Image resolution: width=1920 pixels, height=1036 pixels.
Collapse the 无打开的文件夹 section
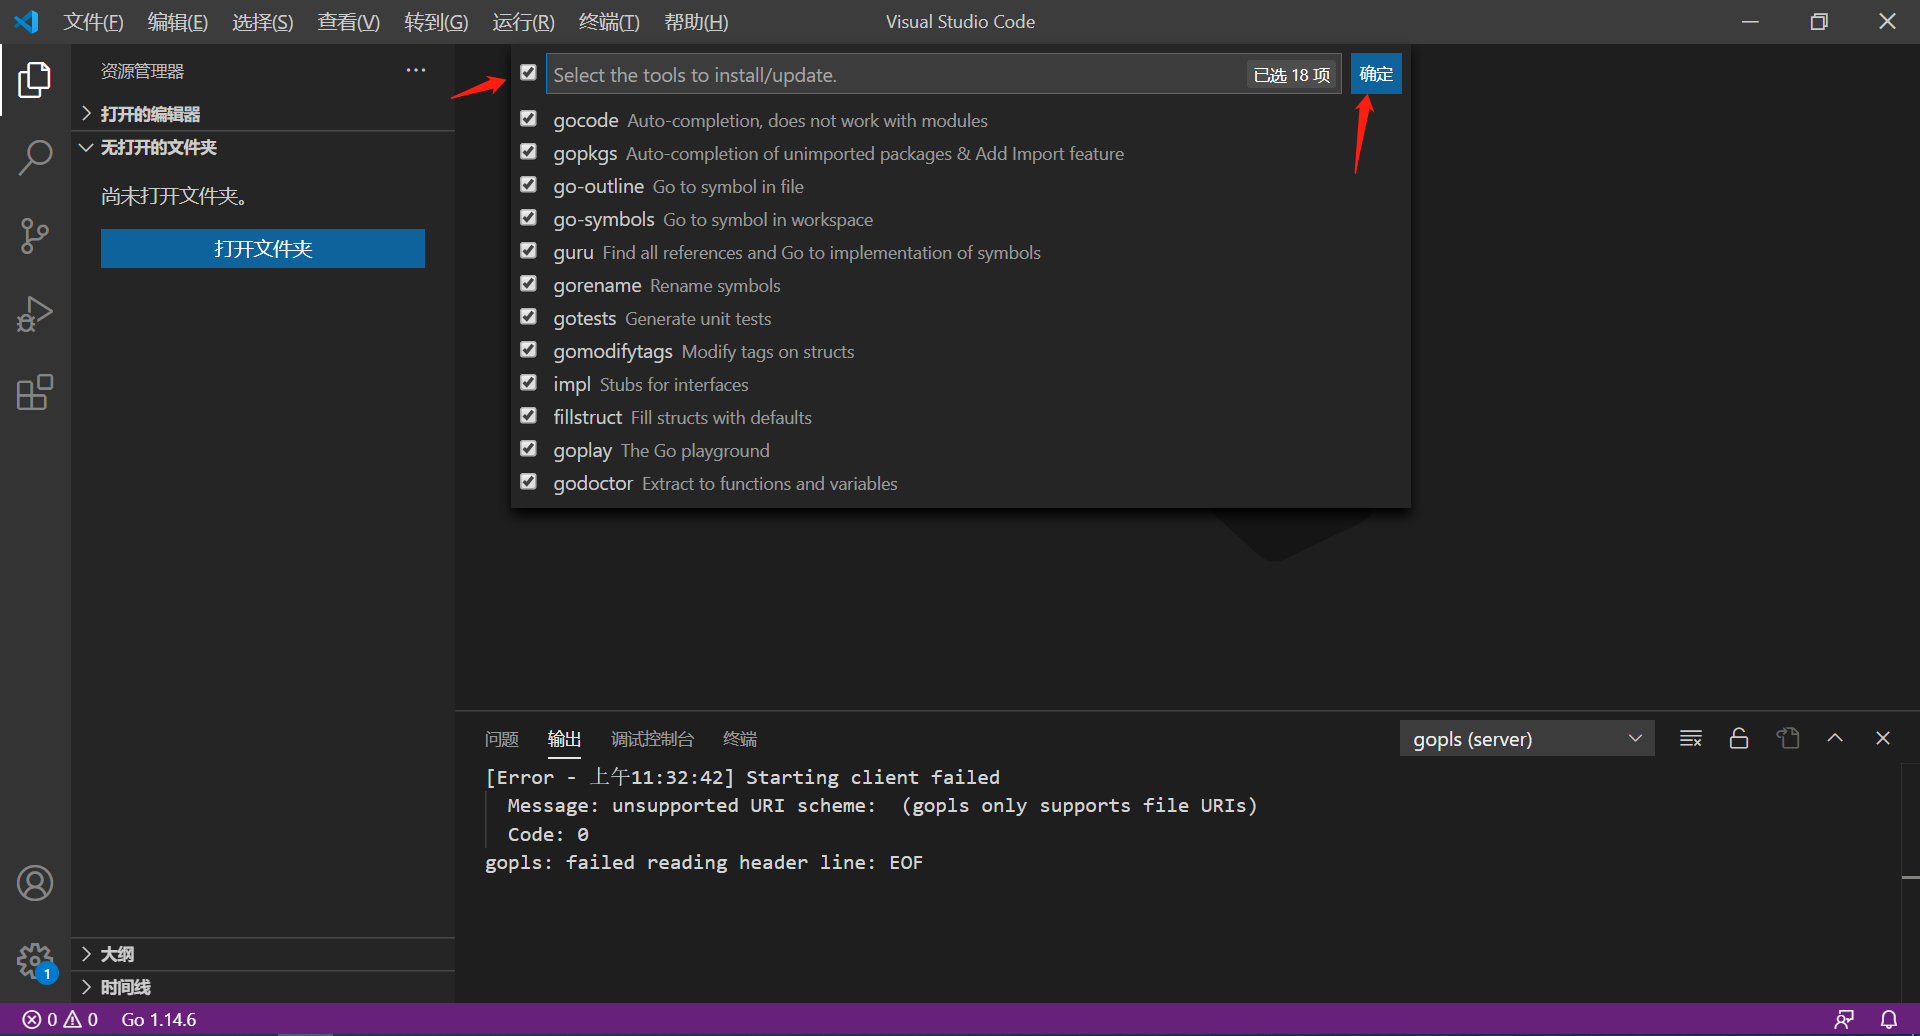pyautogui.click(x=264, y=147)
